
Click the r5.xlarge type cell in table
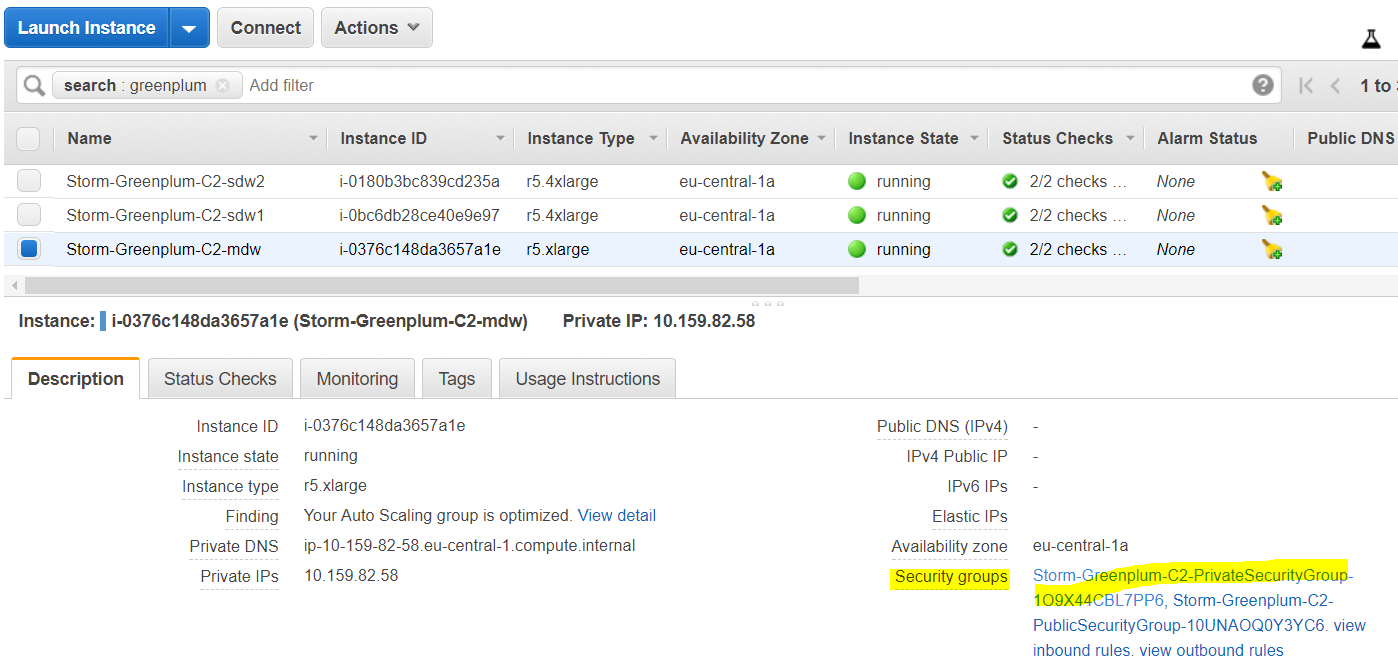pyautogui.click(x=558, y=249)
